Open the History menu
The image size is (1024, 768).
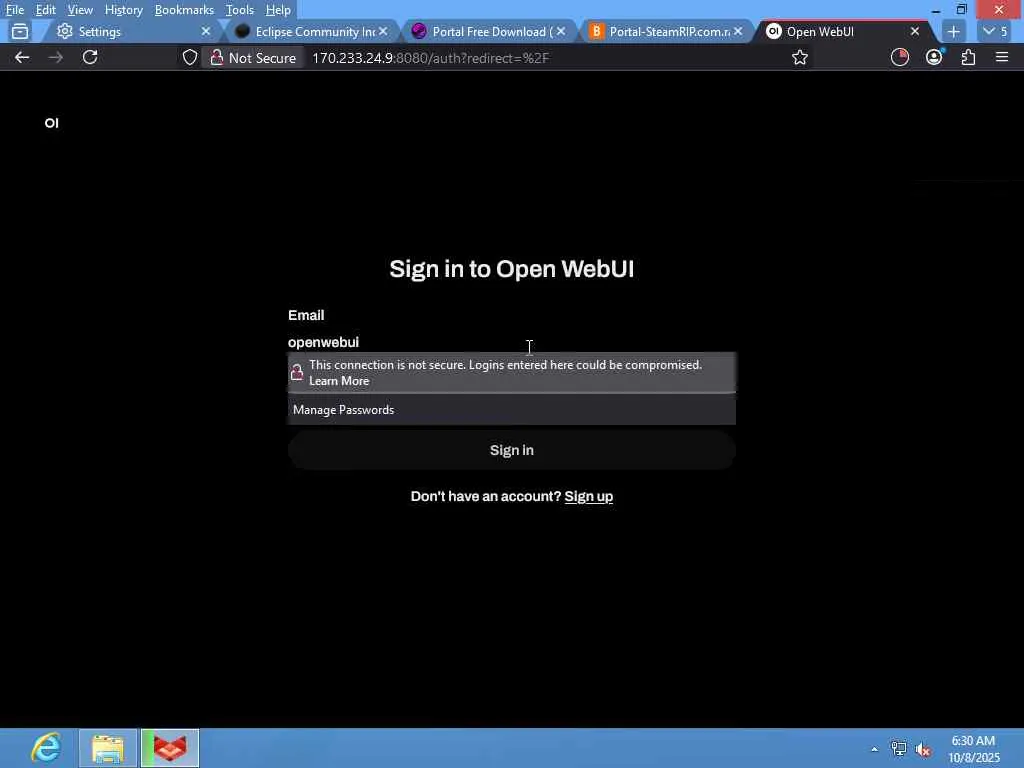[x=123, y=10]
